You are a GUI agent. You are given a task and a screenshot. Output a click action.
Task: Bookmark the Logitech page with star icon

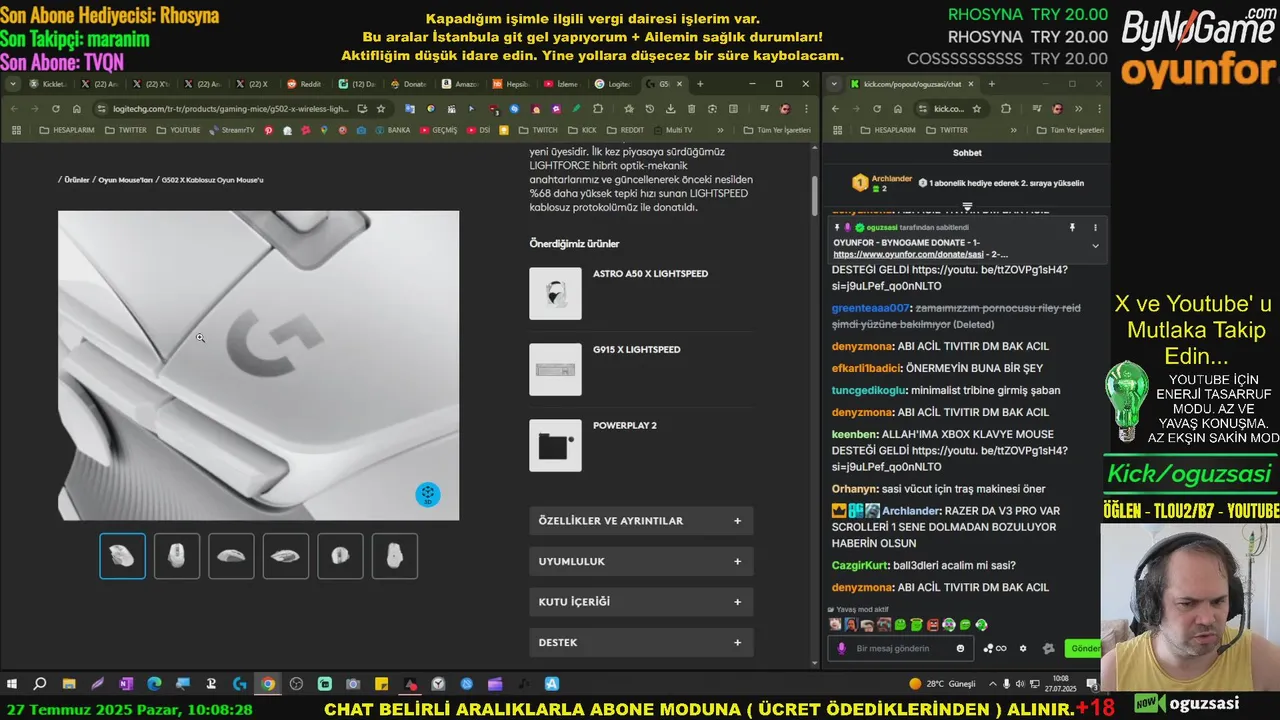(381, 108)
